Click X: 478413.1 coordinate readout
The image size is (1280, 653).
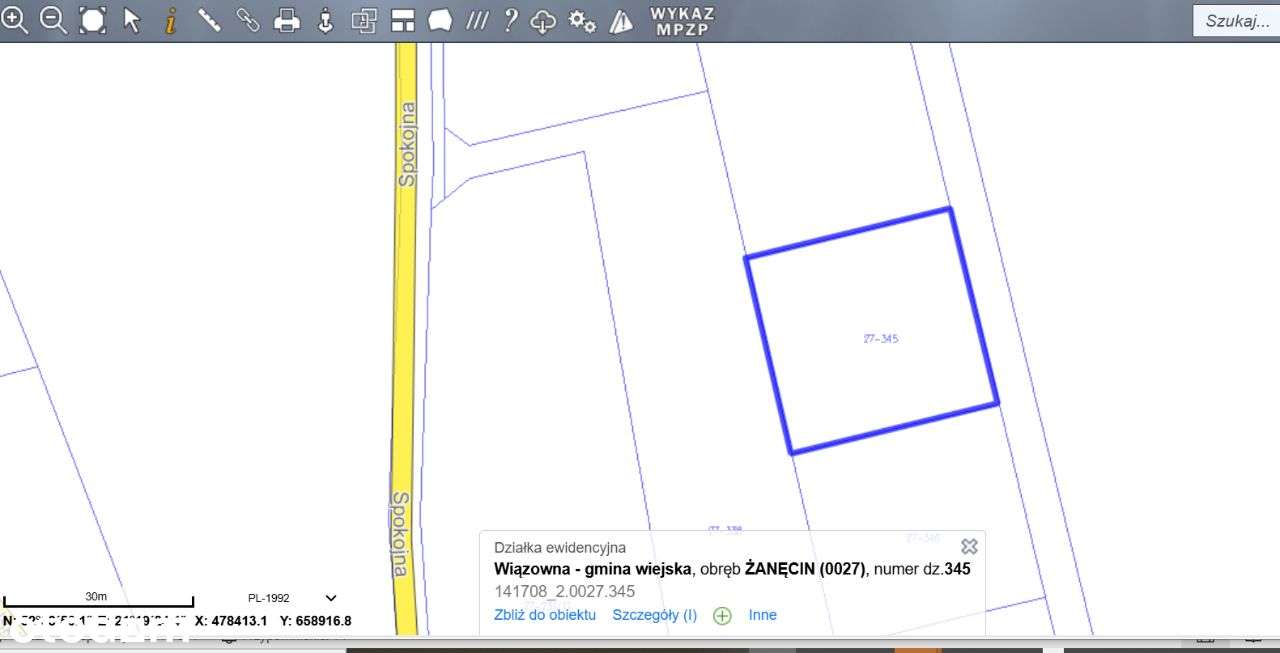point(231,621)
